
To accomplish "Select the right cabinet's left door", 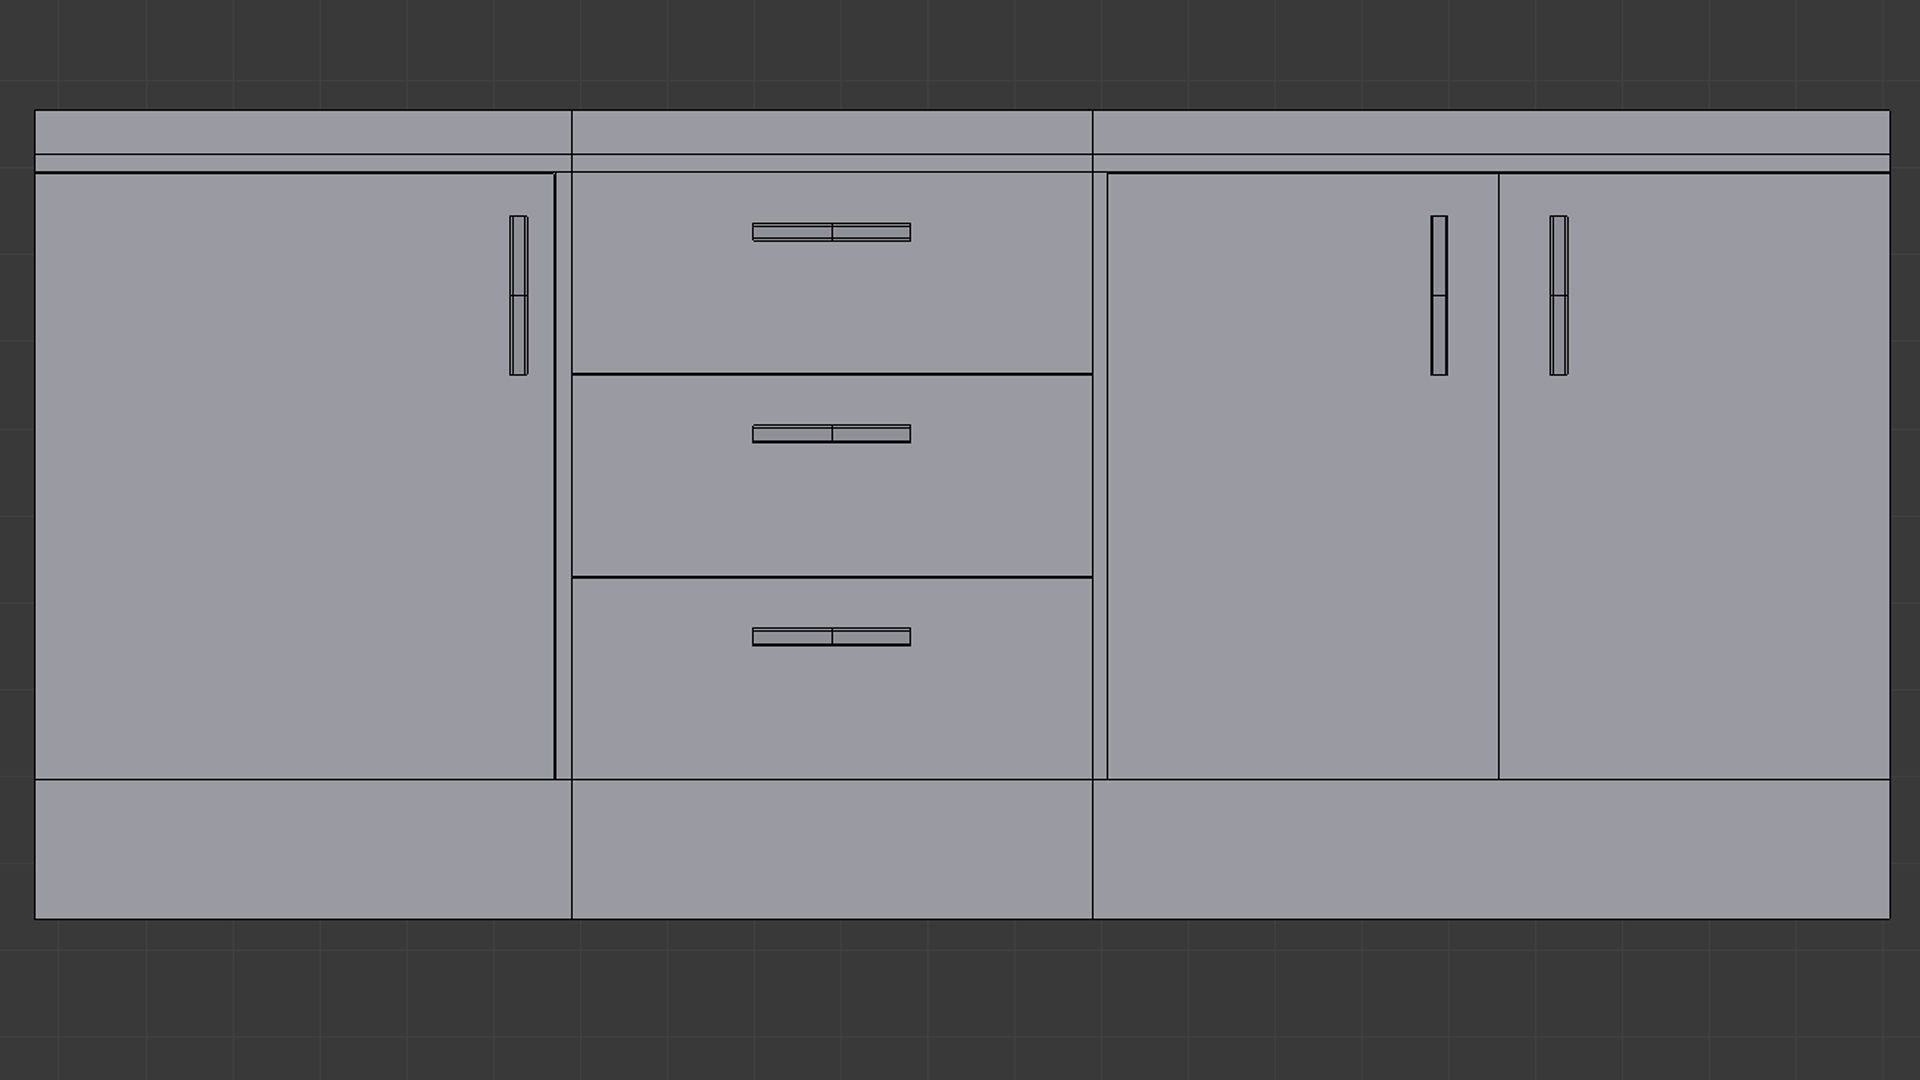I will [x=1303, y=476].
